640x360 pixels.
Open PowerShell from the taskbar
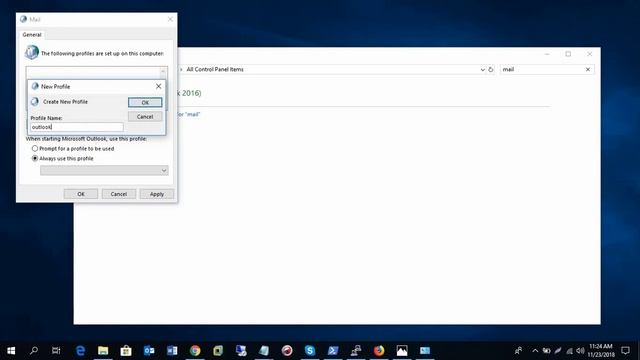333,351
